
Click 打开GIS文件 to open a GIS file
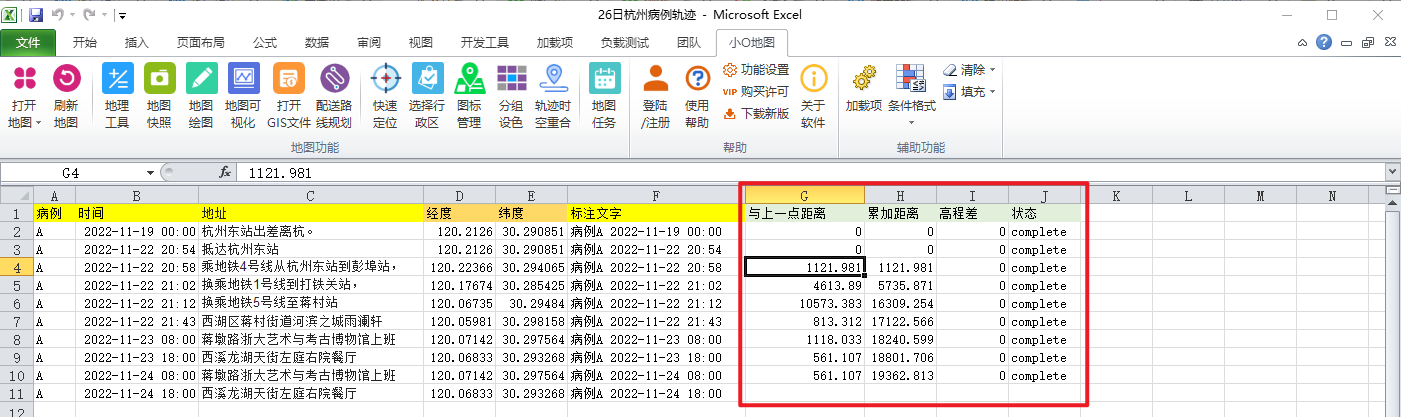pos(289,97)
